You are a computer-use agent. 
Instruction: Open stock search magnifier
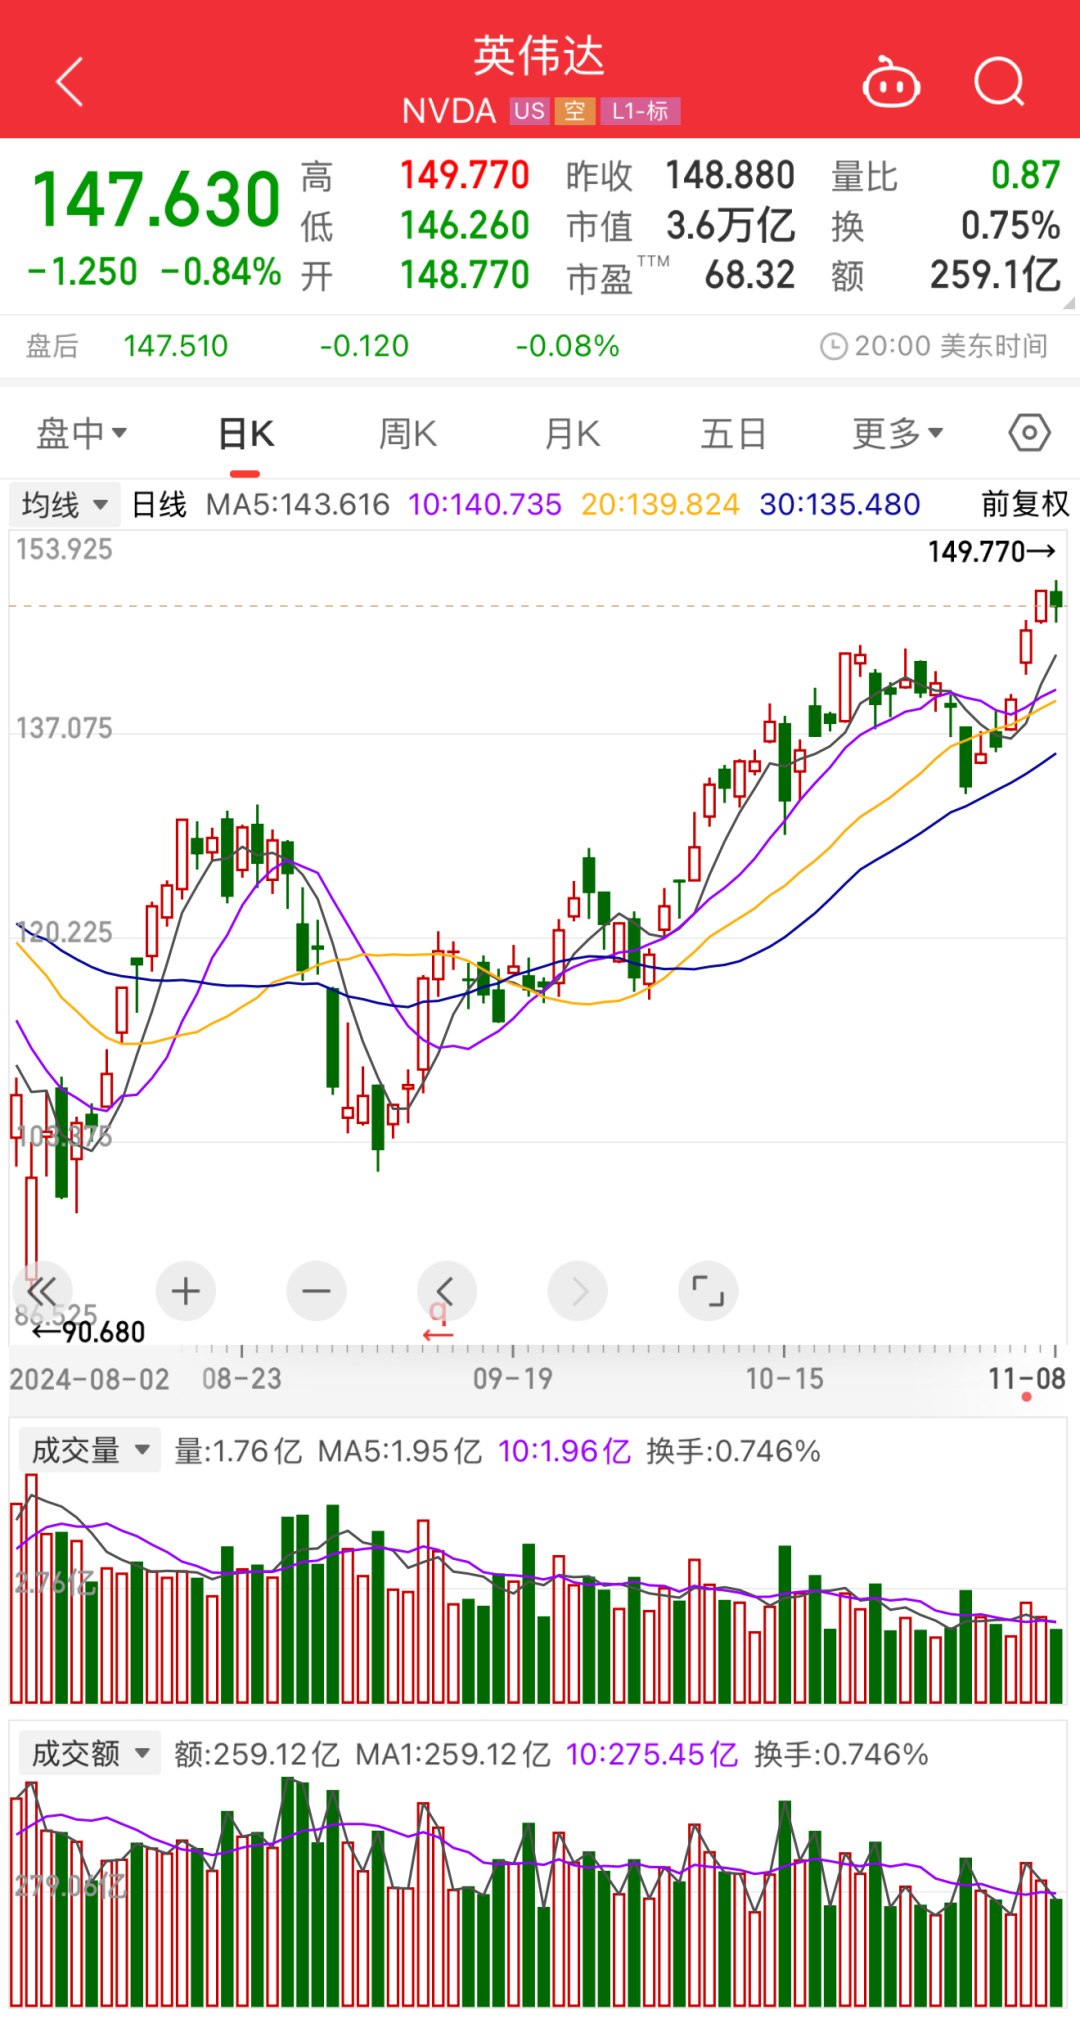(999, 82)
